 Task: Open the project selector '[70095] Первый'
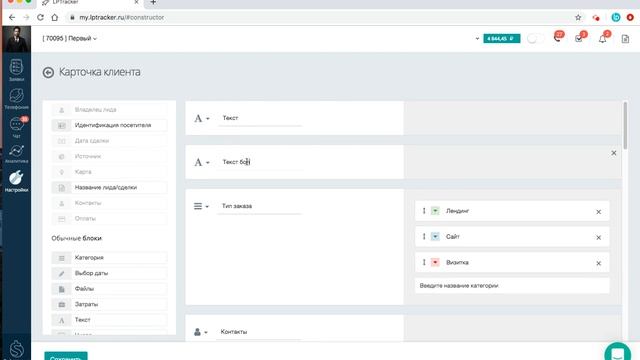tap(69, 38)
